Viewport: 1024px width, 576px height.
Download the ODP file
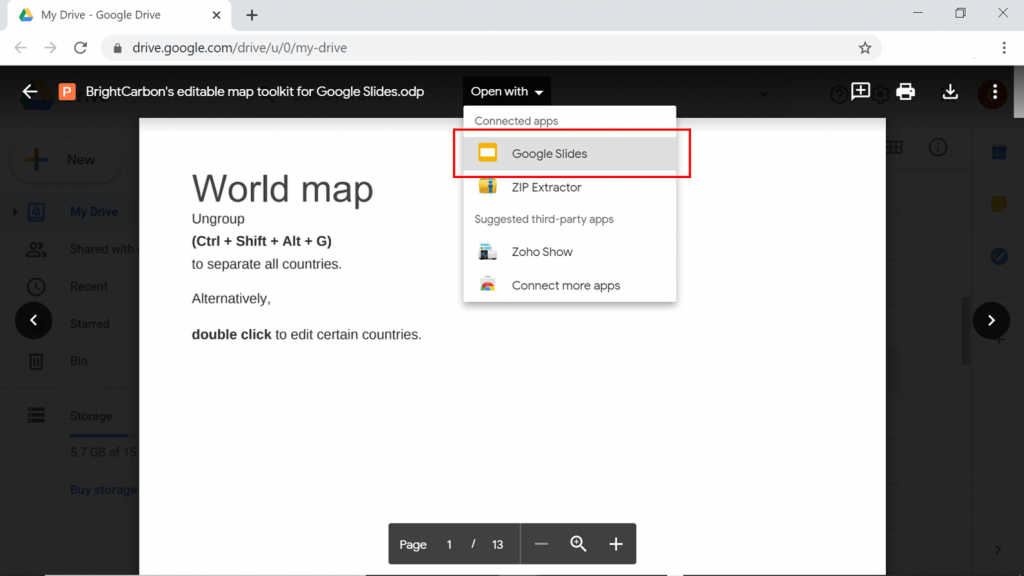(950, 92)
